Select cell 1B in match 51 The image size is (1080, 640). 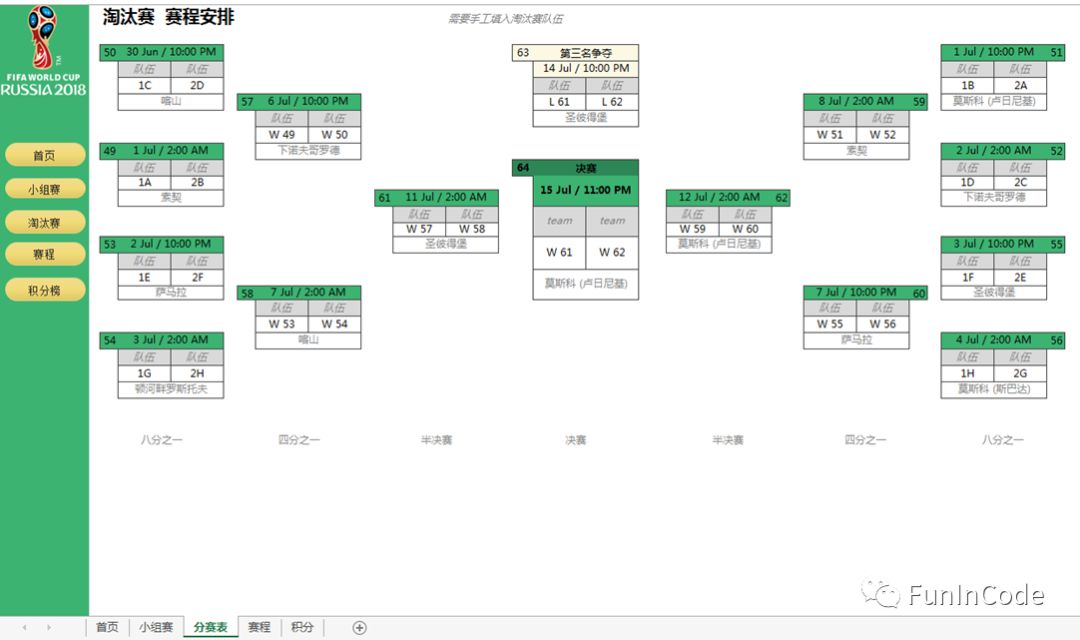(x=967, y=85)
